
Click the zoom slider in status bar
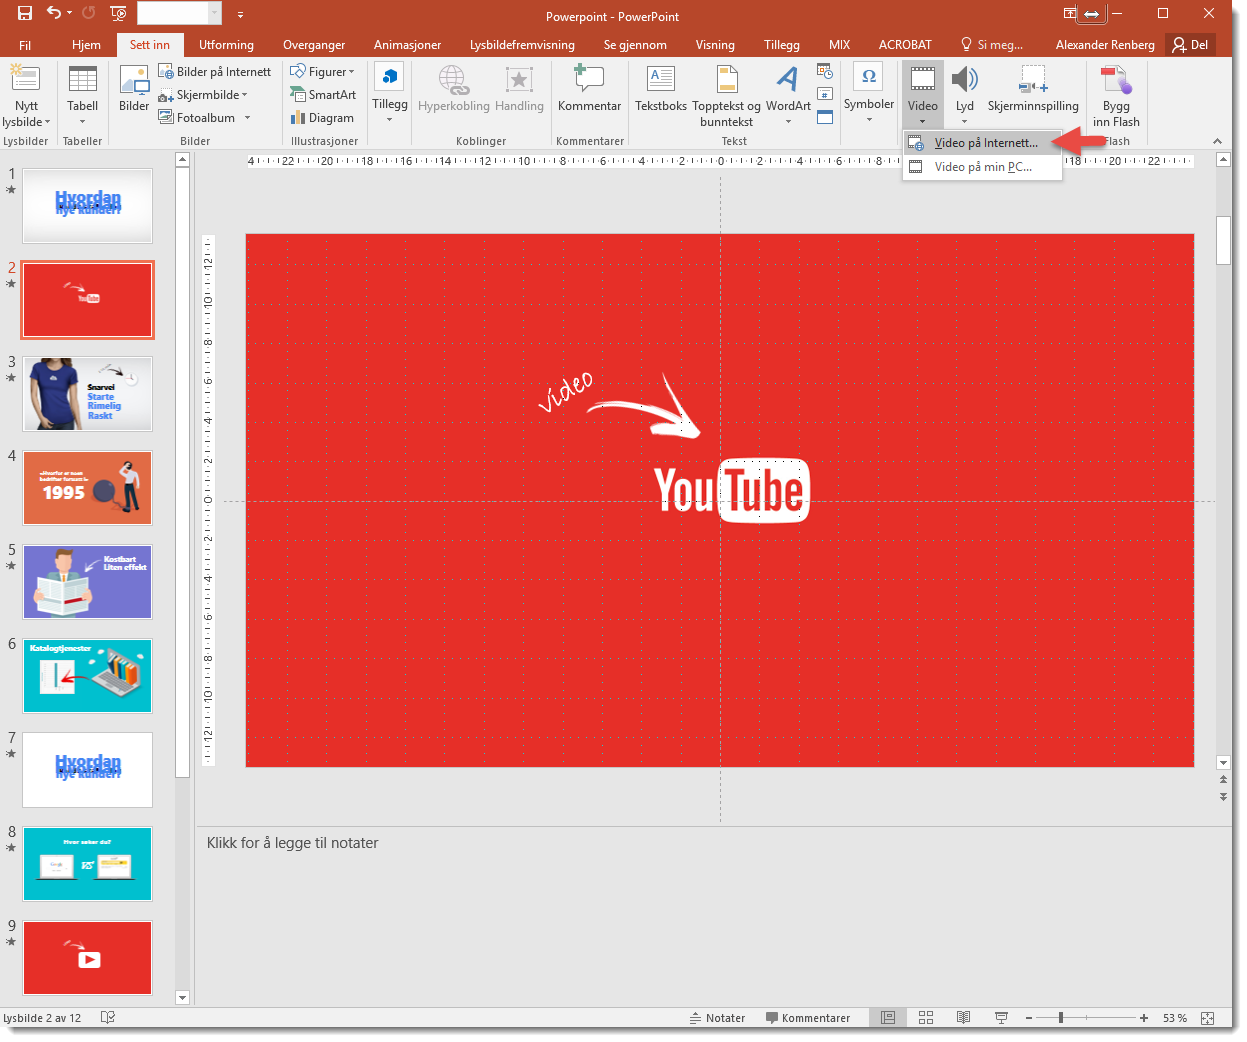click(1061, 1018)
